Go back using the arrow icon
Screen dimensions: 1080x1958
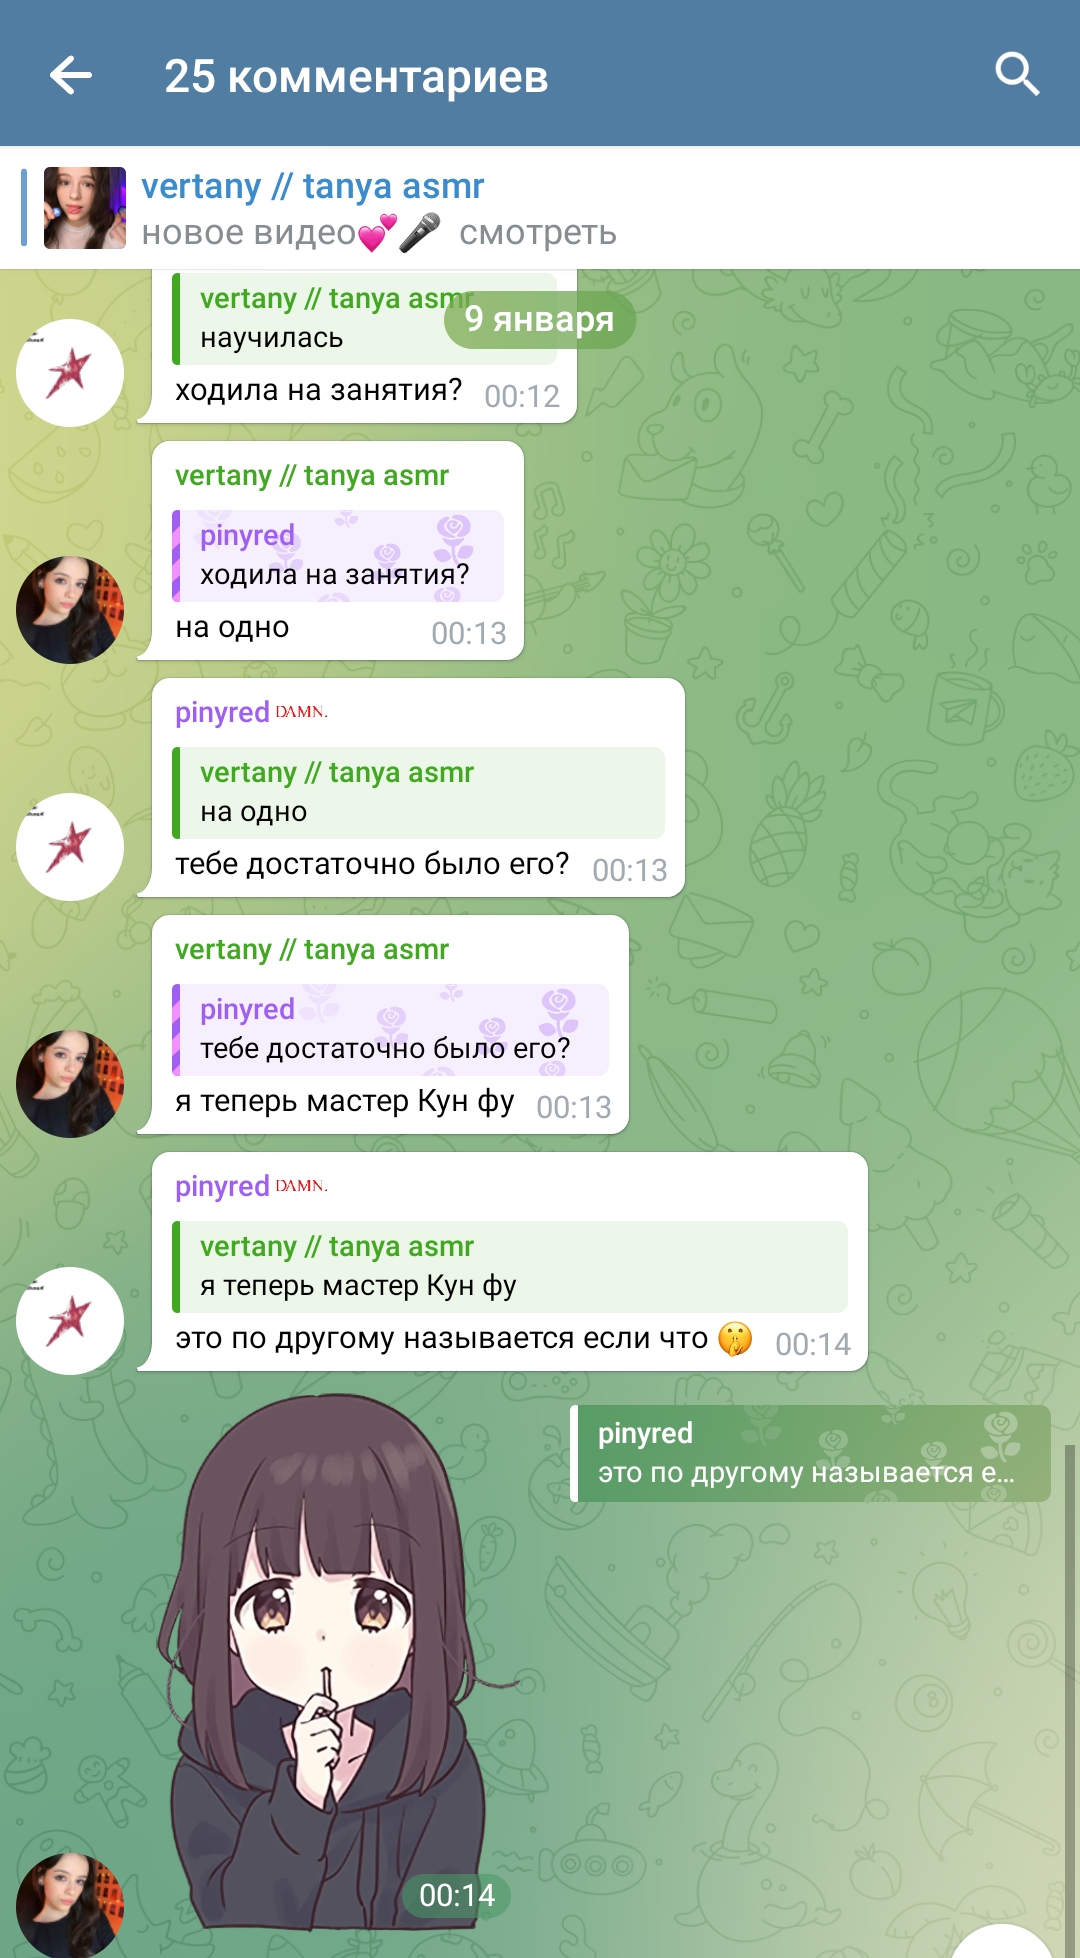pyautogui.click(x=71, y=75)
